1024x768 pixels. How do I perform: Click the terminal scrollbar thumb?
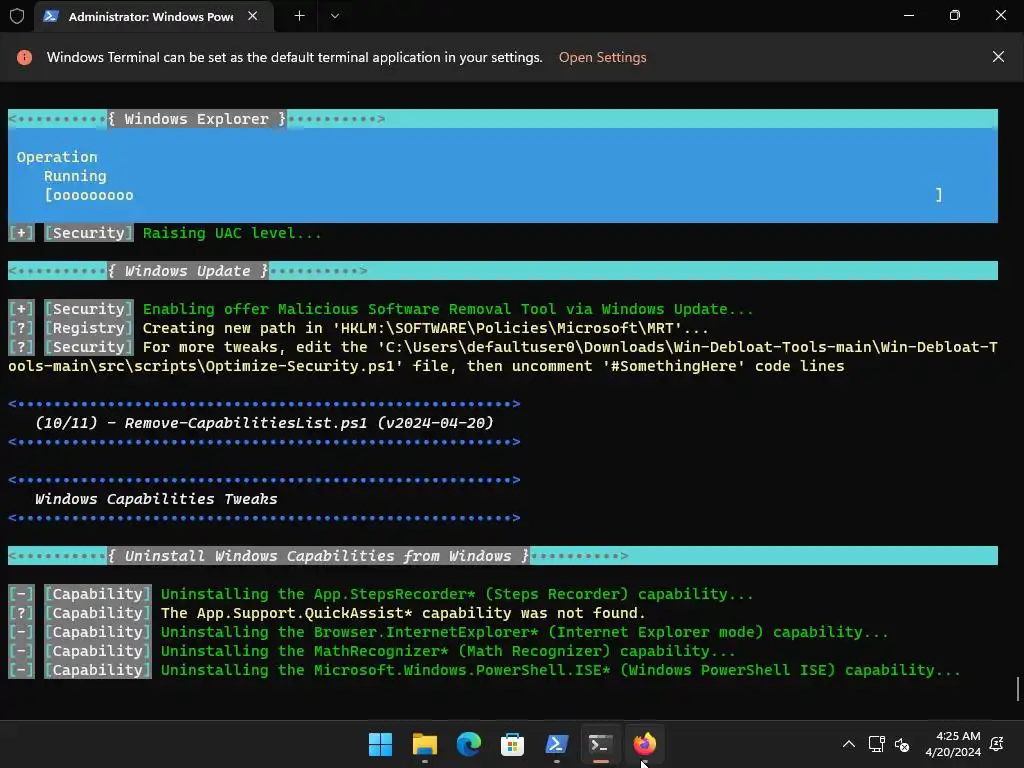click(x=1017, y=690)
